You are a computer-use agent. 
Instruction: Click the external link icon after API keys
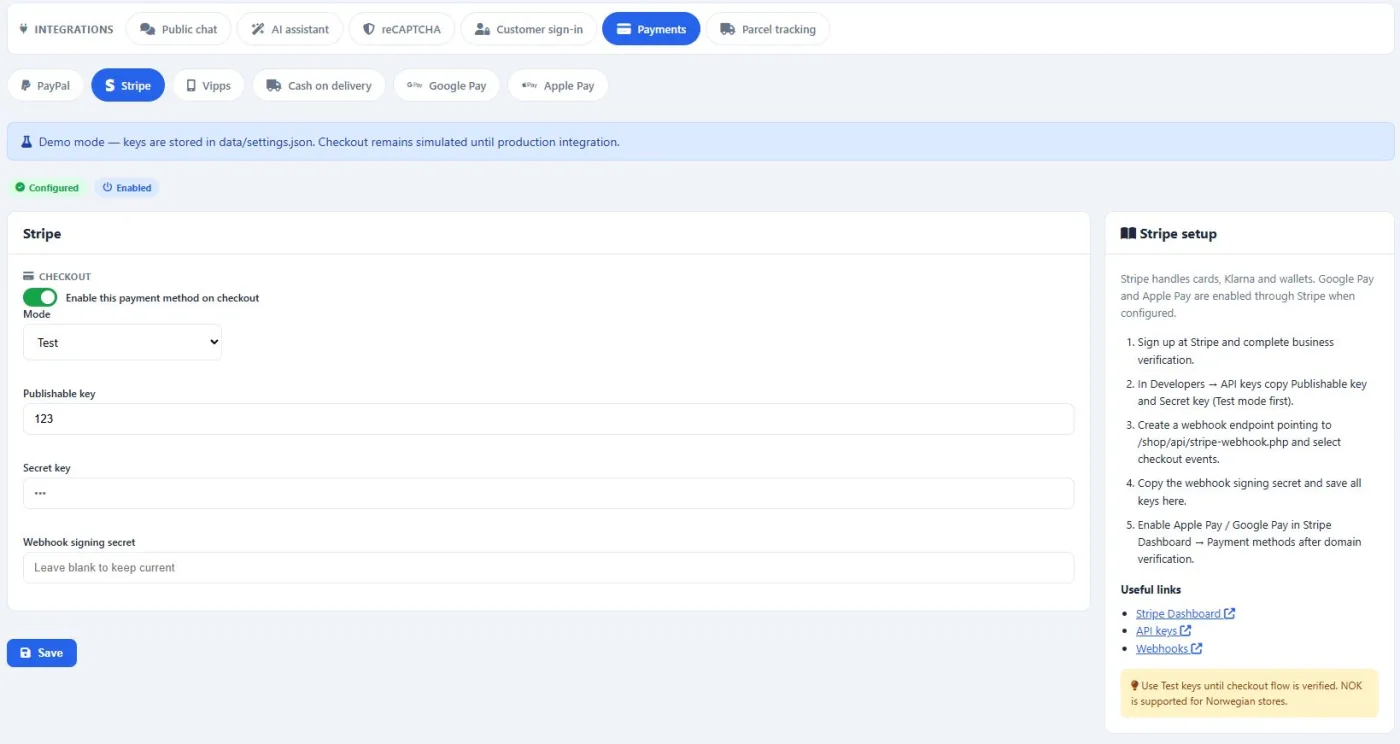coord(1186,631)
